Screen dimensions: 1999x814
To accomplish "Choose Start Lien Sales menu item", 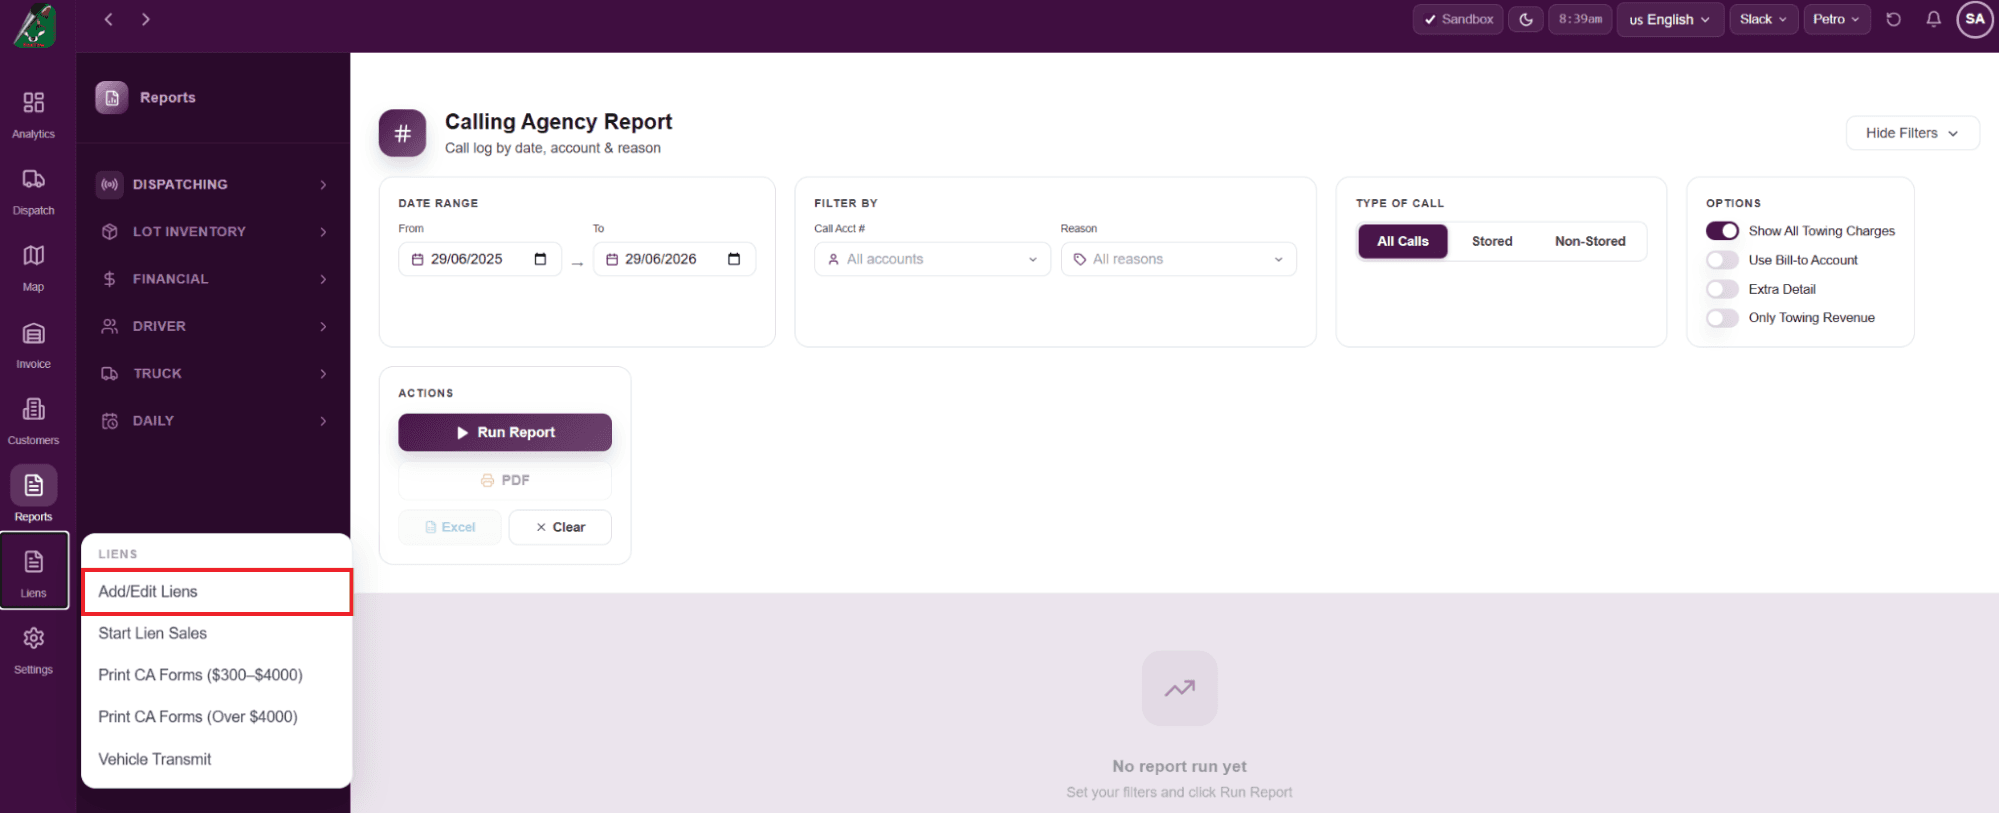I will click(217, 634).
